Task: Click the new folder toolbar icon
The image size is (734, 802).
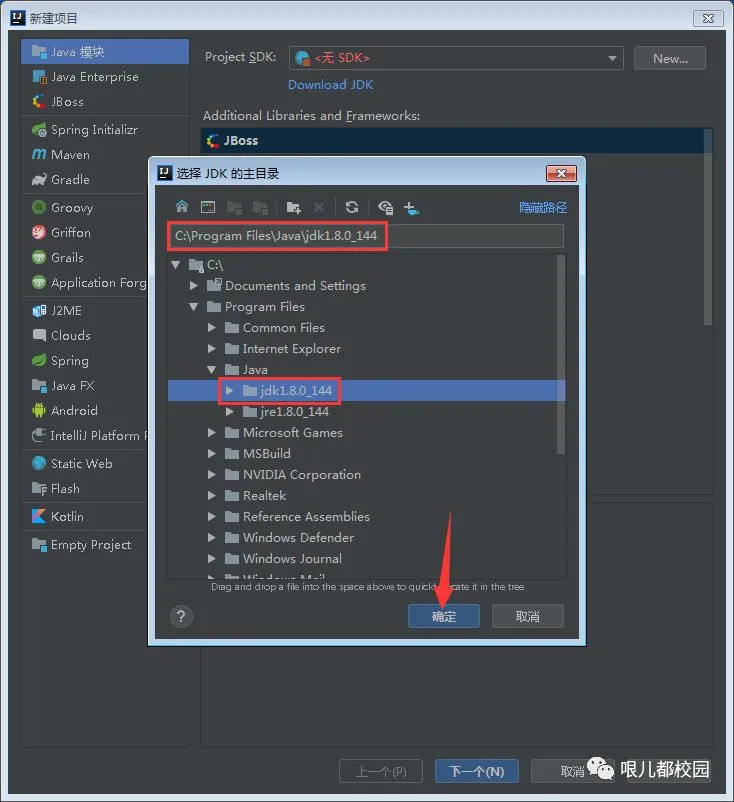Action: [294, 207]
